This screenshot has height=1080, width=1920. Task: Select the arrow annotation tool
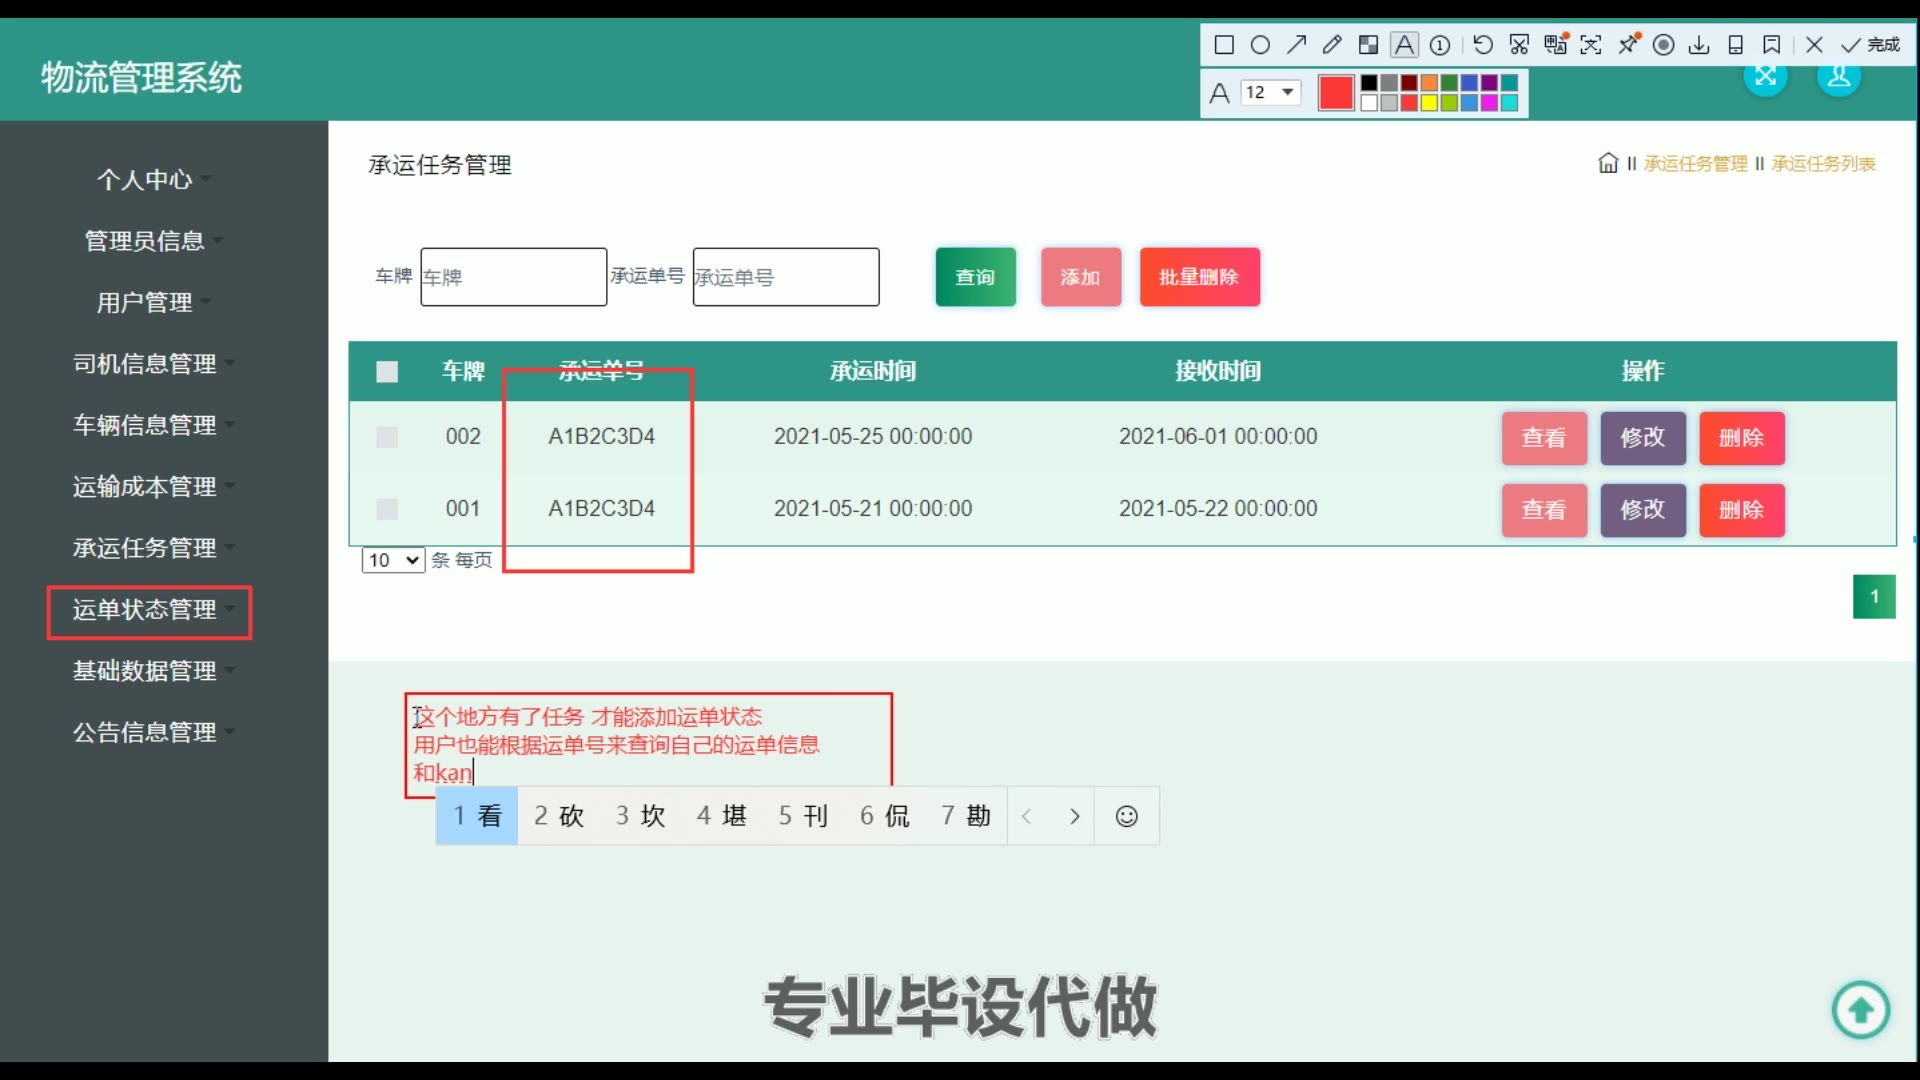(x=1297, y=45)
